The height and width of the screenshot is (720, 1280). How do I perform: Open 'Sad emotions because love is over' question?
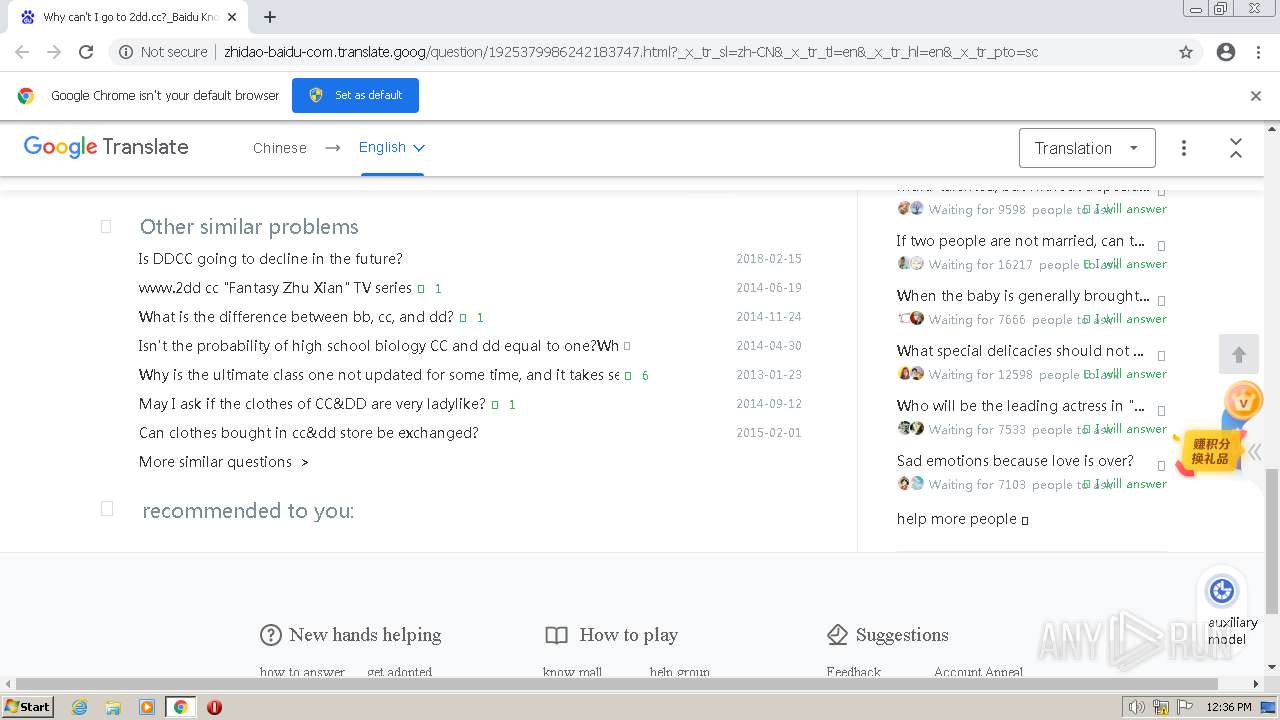tap(1015, 460)
